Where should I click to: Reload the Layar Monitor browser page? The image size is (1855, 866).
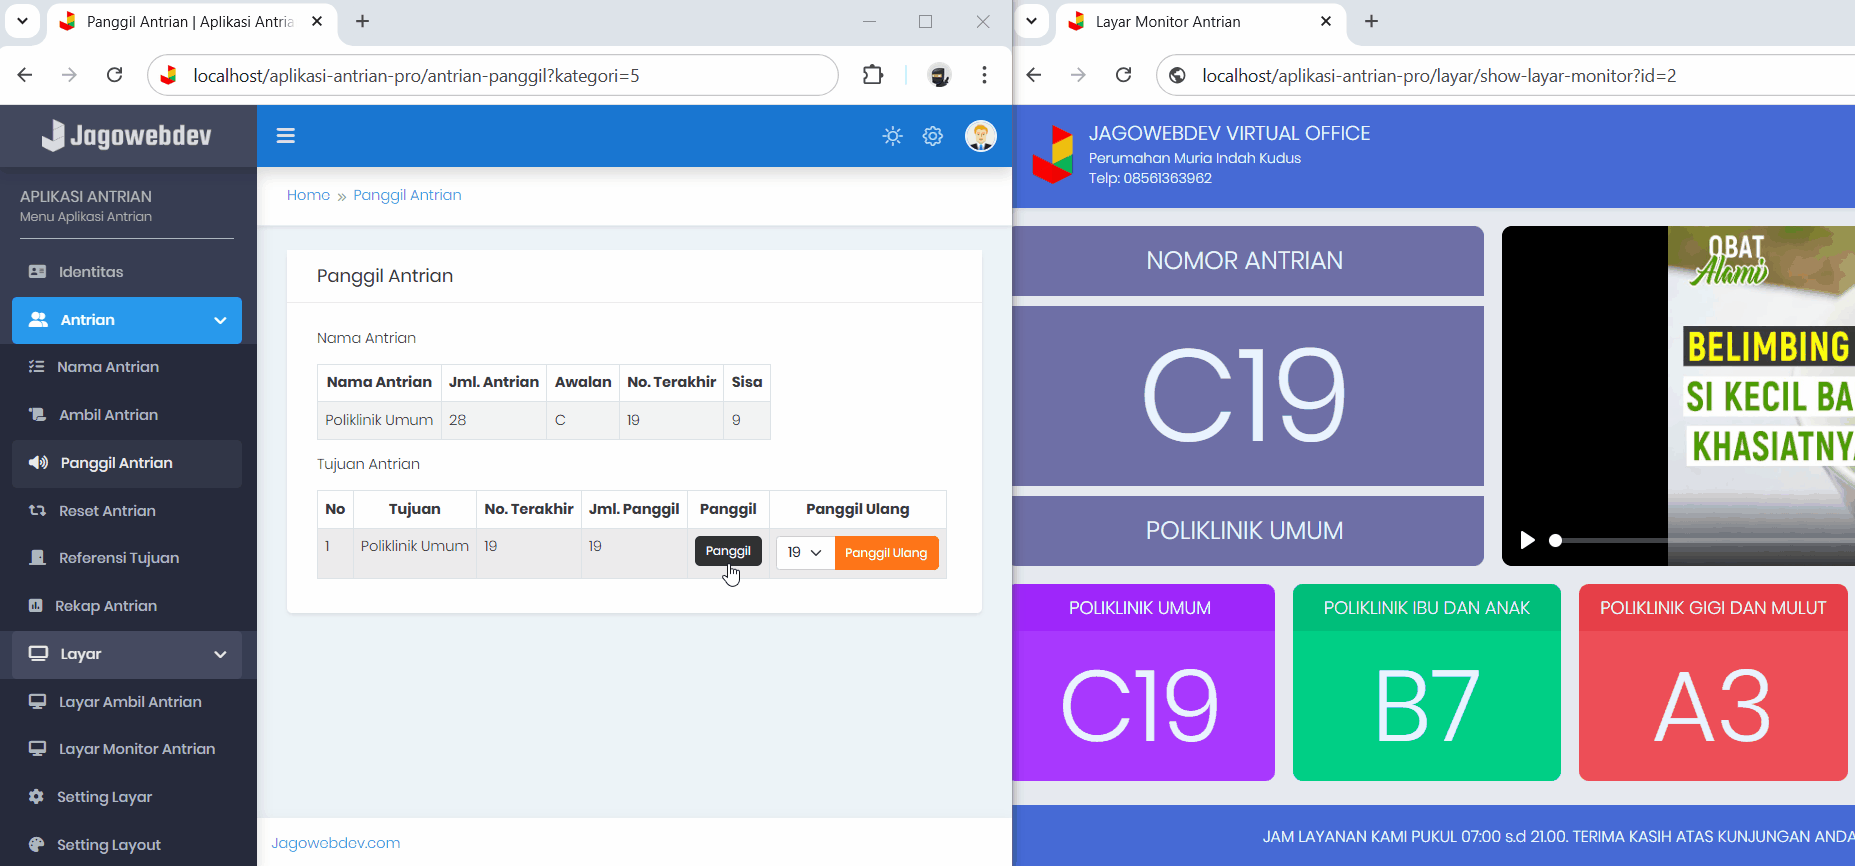[1124, 75]
